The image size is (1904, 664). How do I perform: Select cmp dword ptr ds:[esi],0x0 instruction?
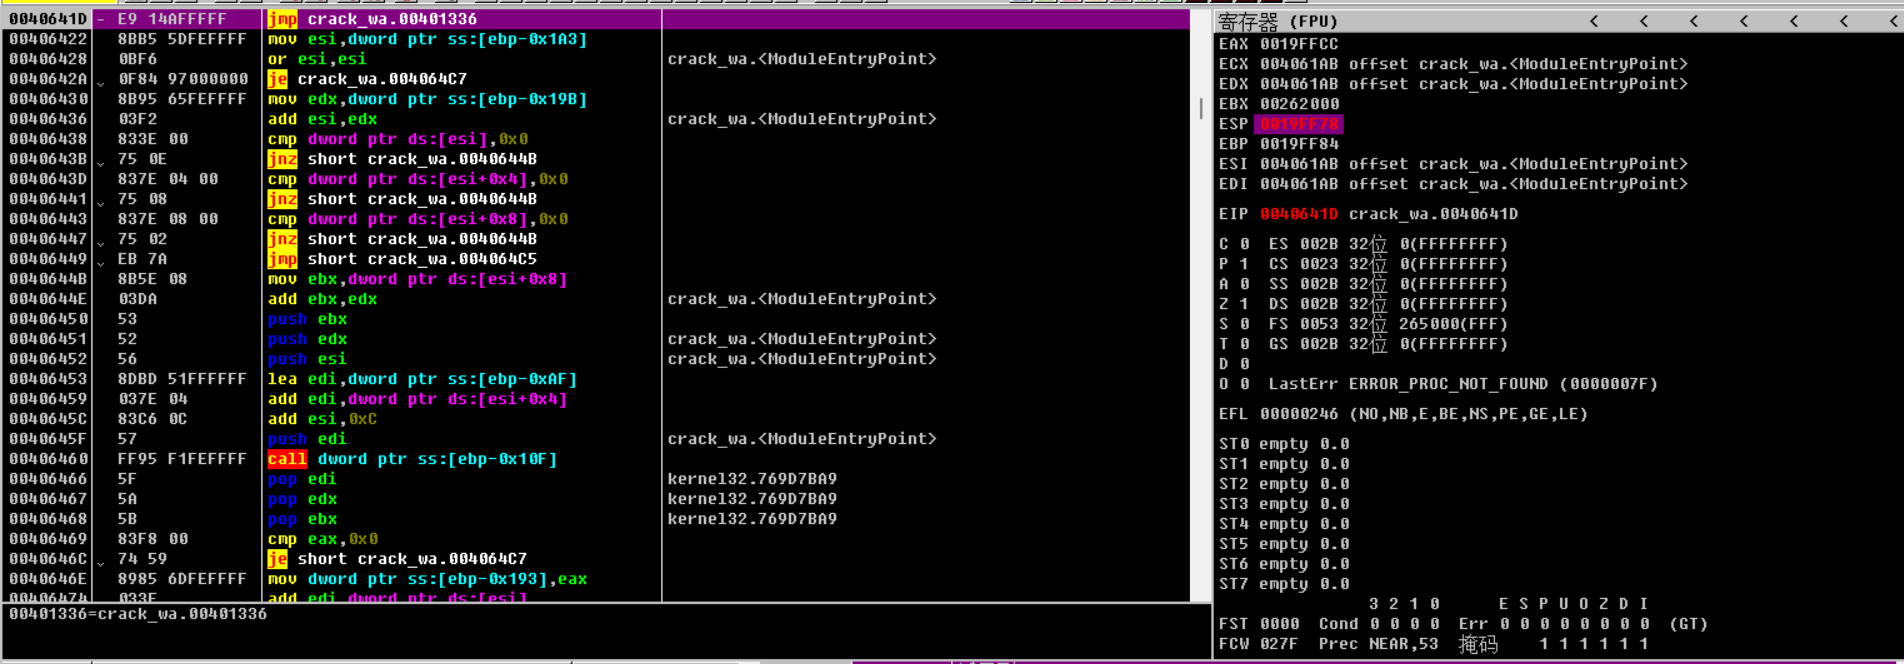[x=397, y=139]
